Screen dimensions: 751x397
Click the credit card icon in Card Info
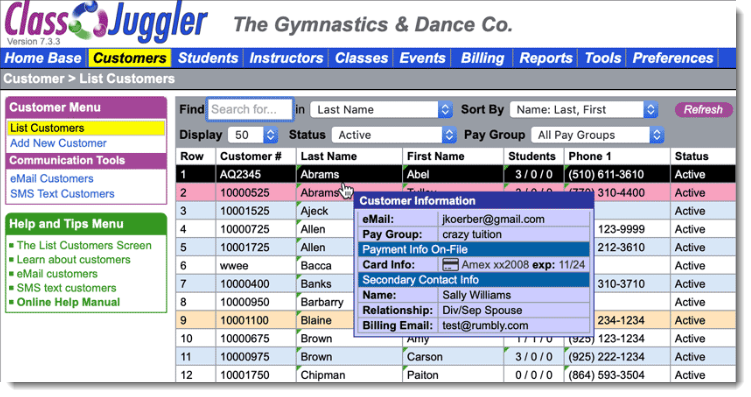450,265
